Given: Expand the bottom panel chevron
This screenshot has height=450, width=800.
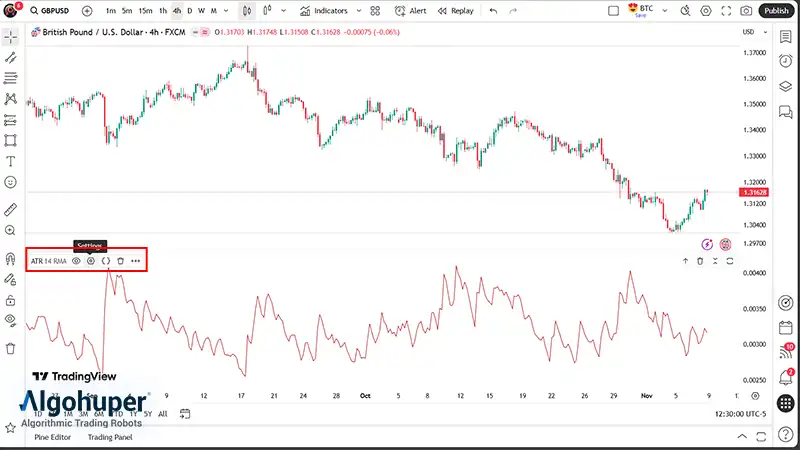Looking at the screenshot, I should tap(741, 437).
